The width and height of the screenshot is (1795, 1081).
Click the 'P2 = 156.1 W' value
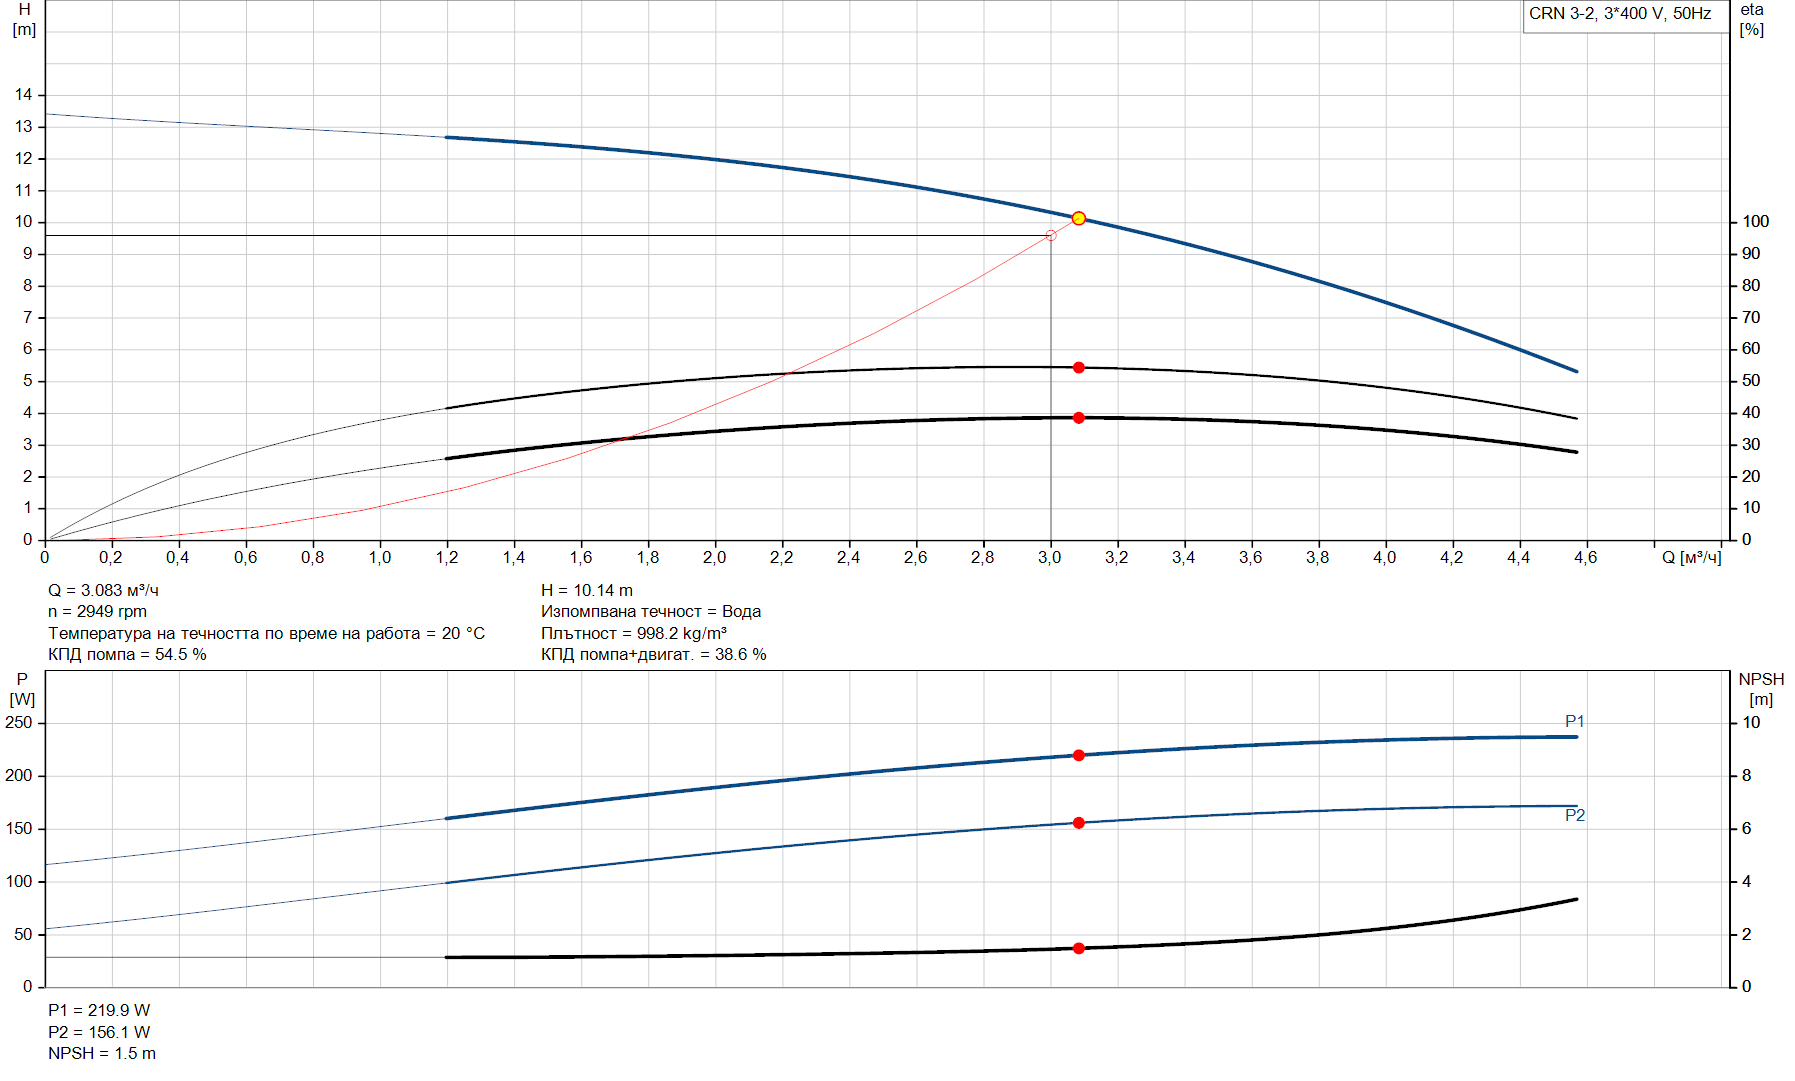(99, 1032)
